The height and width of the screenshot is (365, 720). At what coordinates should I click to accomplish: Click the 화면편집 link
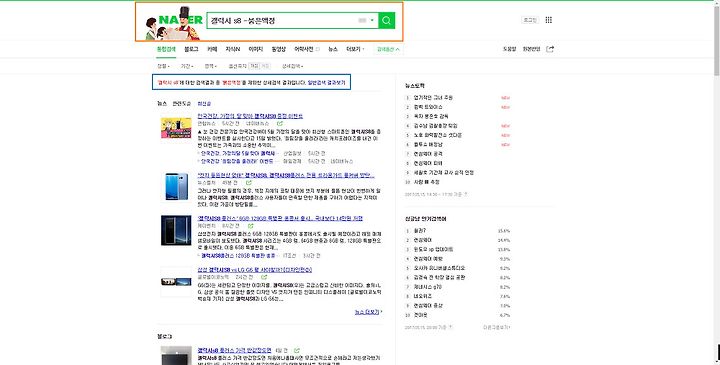(531, 49)
